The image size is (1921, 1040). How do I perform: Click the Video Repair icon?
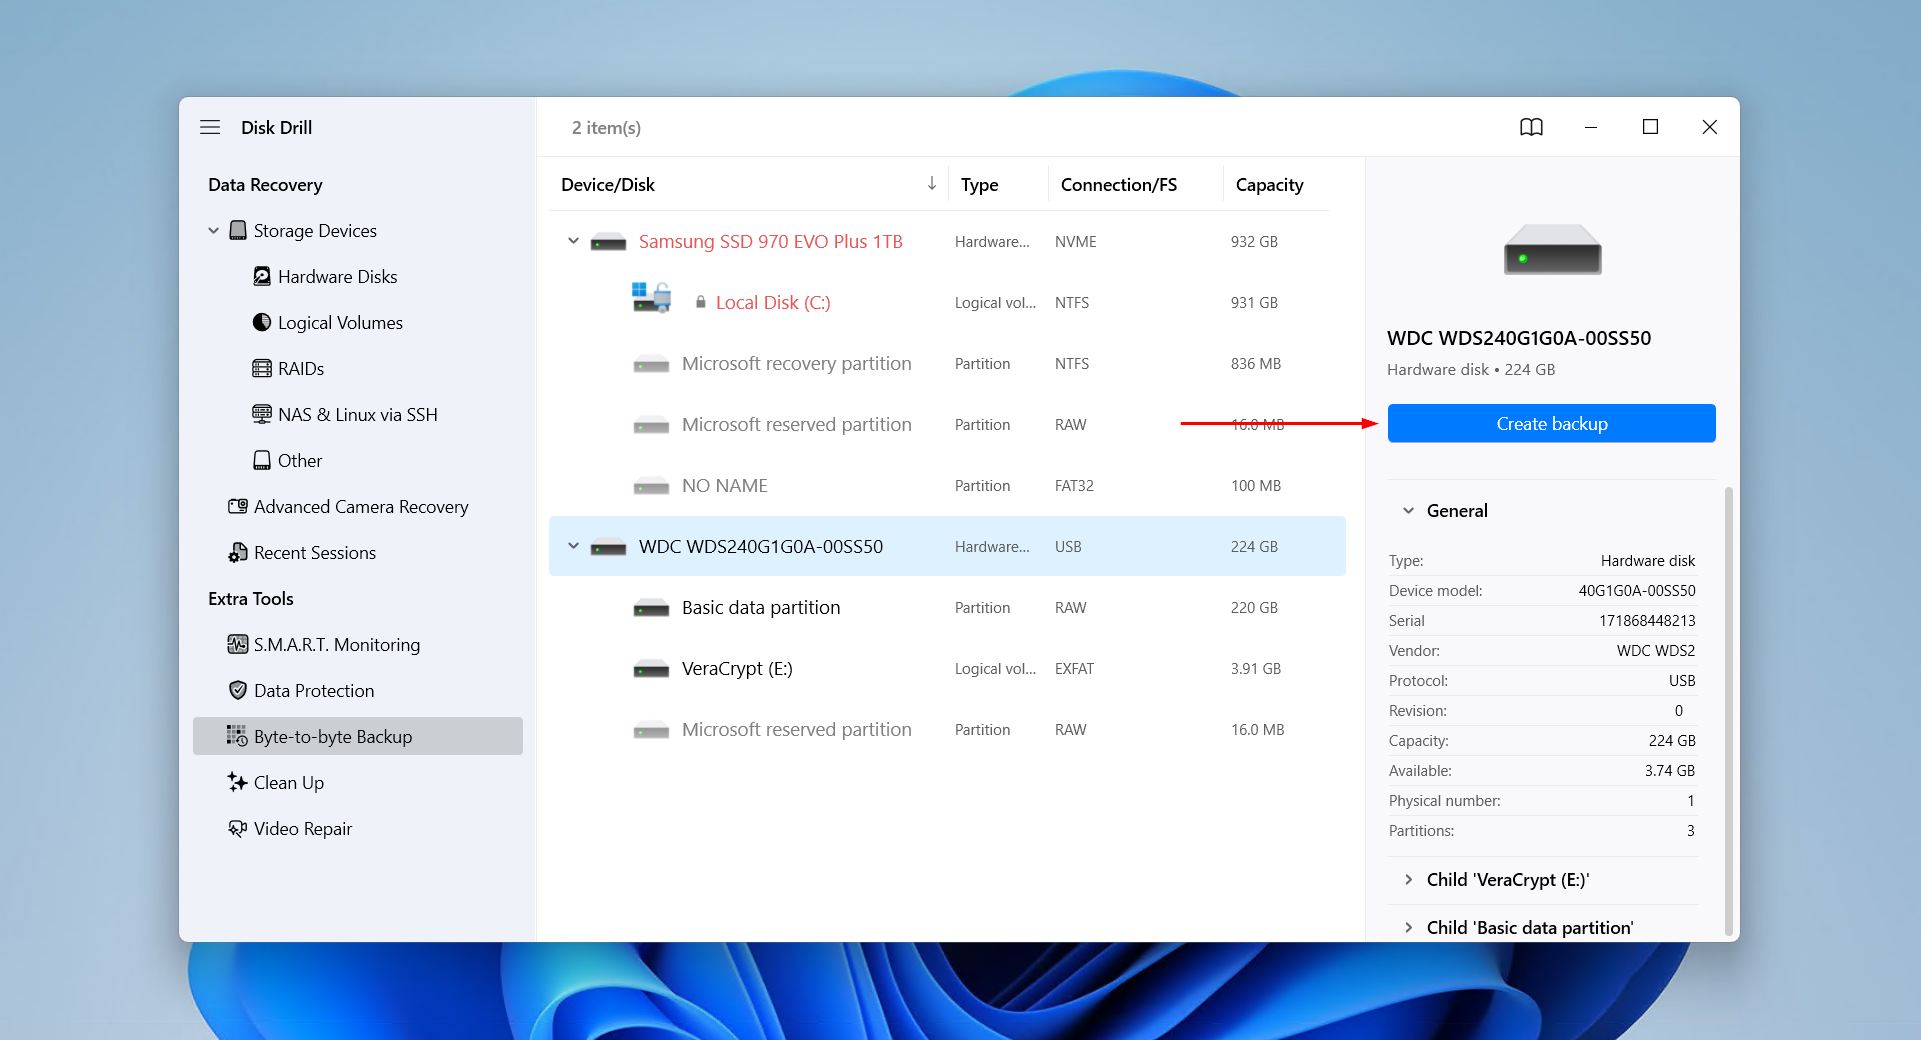[237, 828]
